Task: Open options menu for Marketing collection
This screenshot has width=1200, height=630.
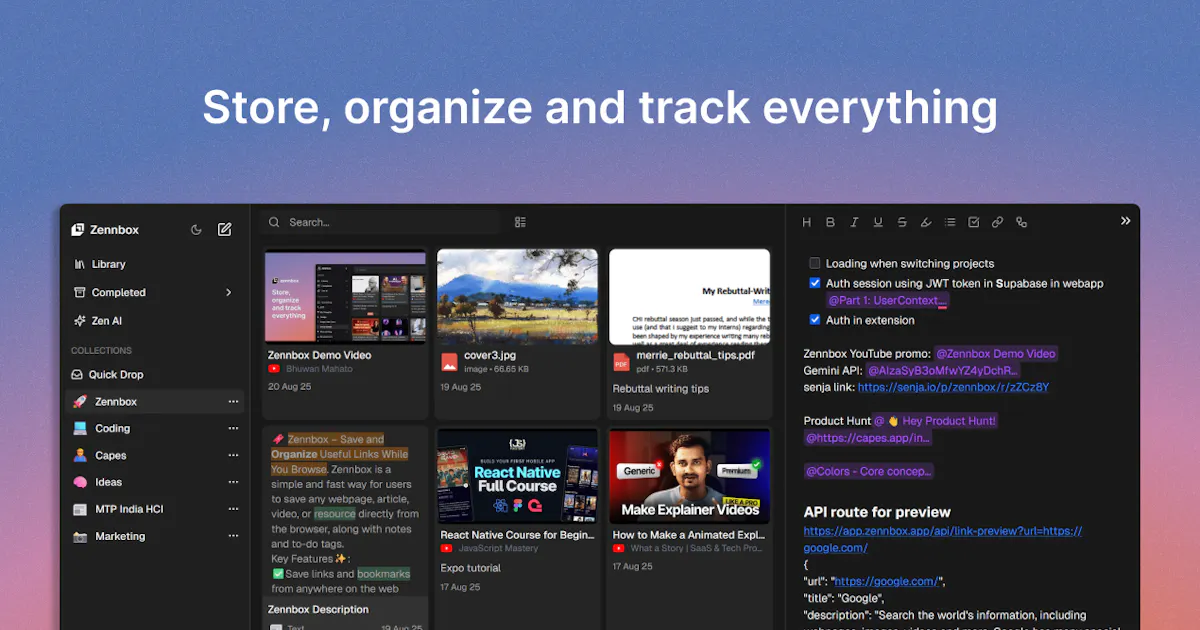Action: [233, 536]
